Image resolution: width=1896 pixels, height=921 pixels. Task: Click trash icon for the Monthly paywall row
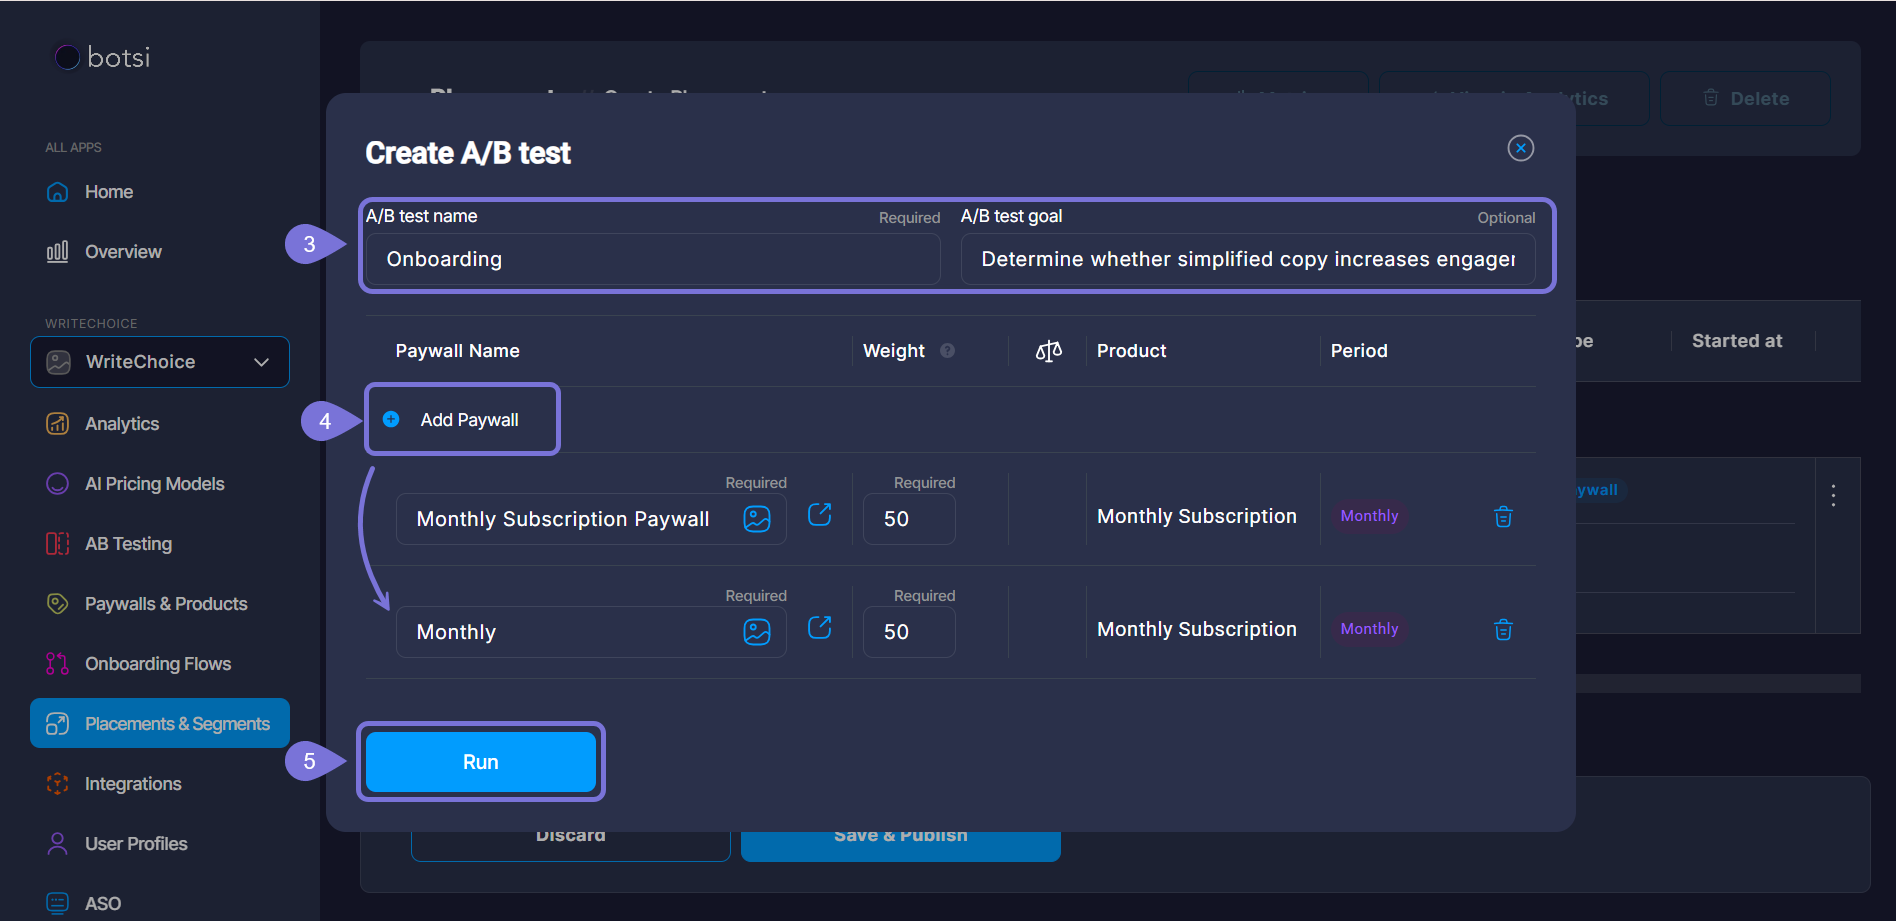pyautogui.click(x=1502, y=630)
